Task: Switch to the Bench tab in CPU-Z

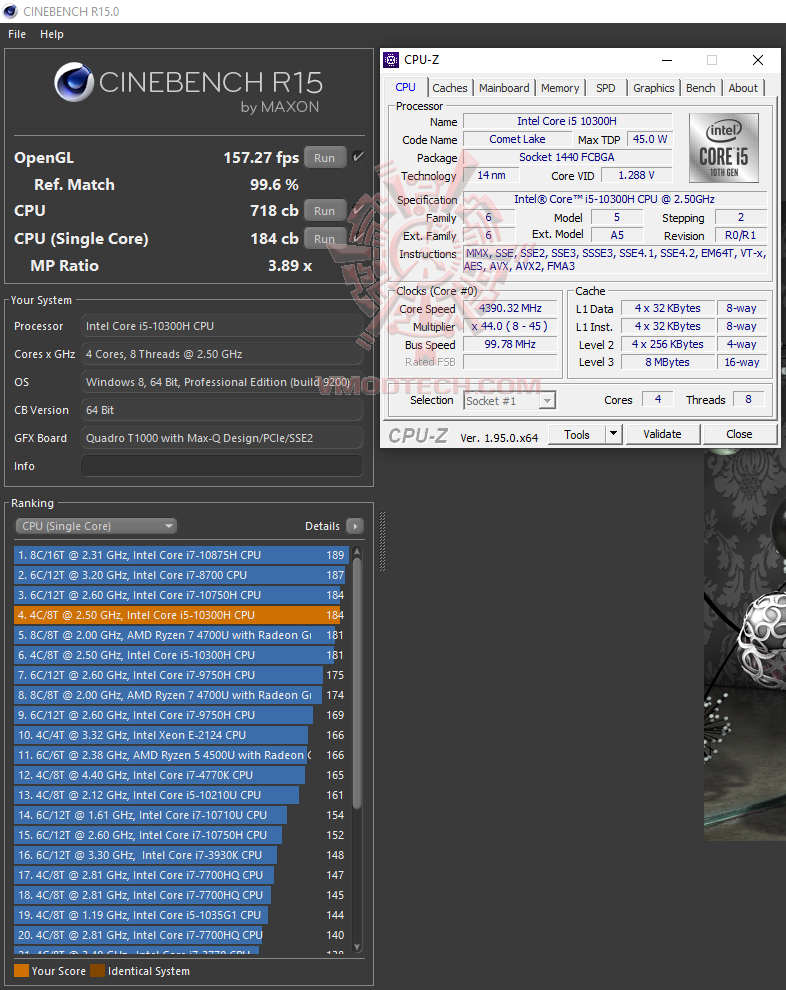Action: pos(701,88)
